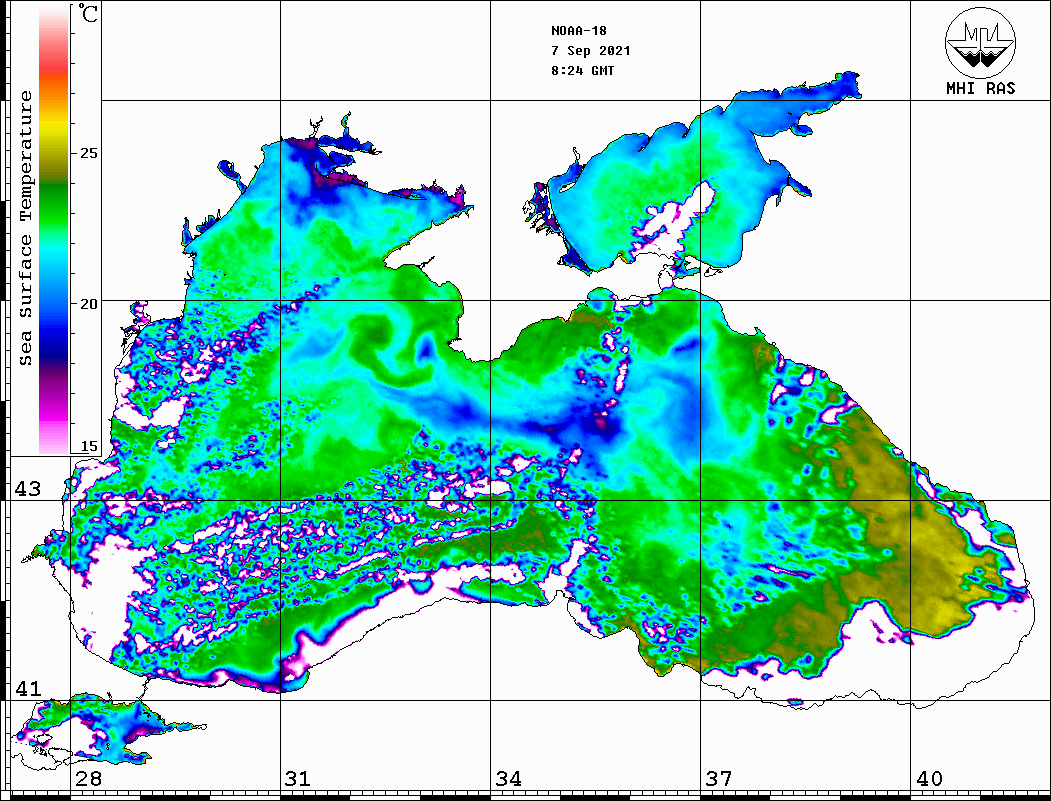Click the °C unit symbol above scale
This screenshot has height=801, width=1051.
pyautogui.click(x=90, y=17)
